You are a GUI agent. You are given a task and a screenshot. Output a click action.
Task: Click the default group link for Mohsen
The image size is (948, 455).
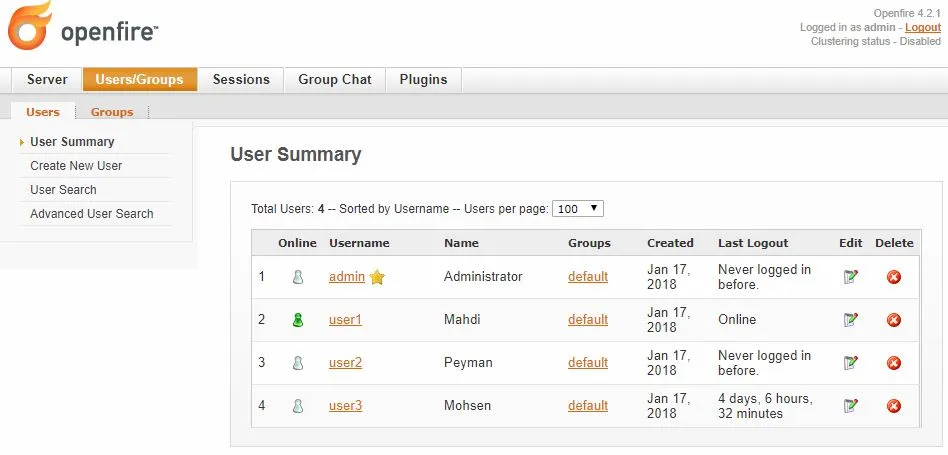click(x=588, y=406)
